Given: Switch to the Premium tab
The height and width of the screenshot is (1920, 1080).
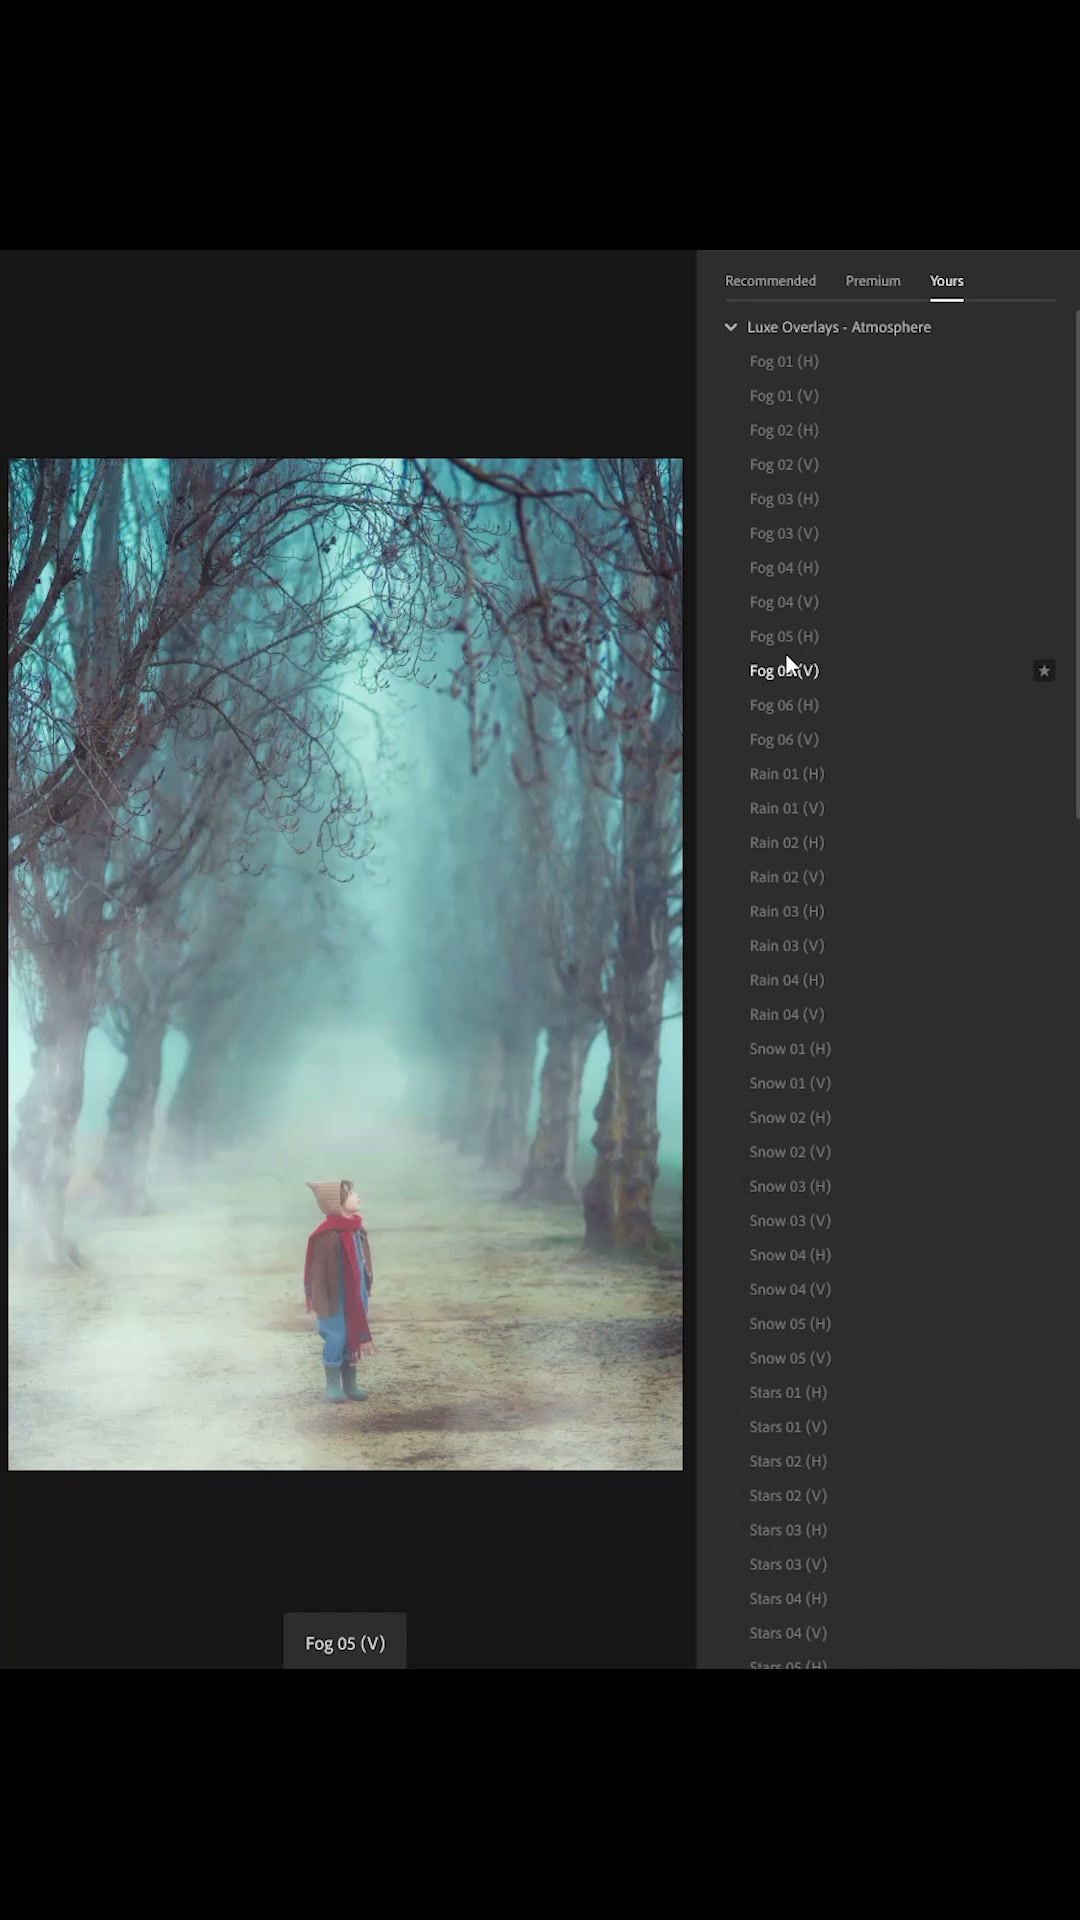Looking at the screenshot, I should point(873,281).
